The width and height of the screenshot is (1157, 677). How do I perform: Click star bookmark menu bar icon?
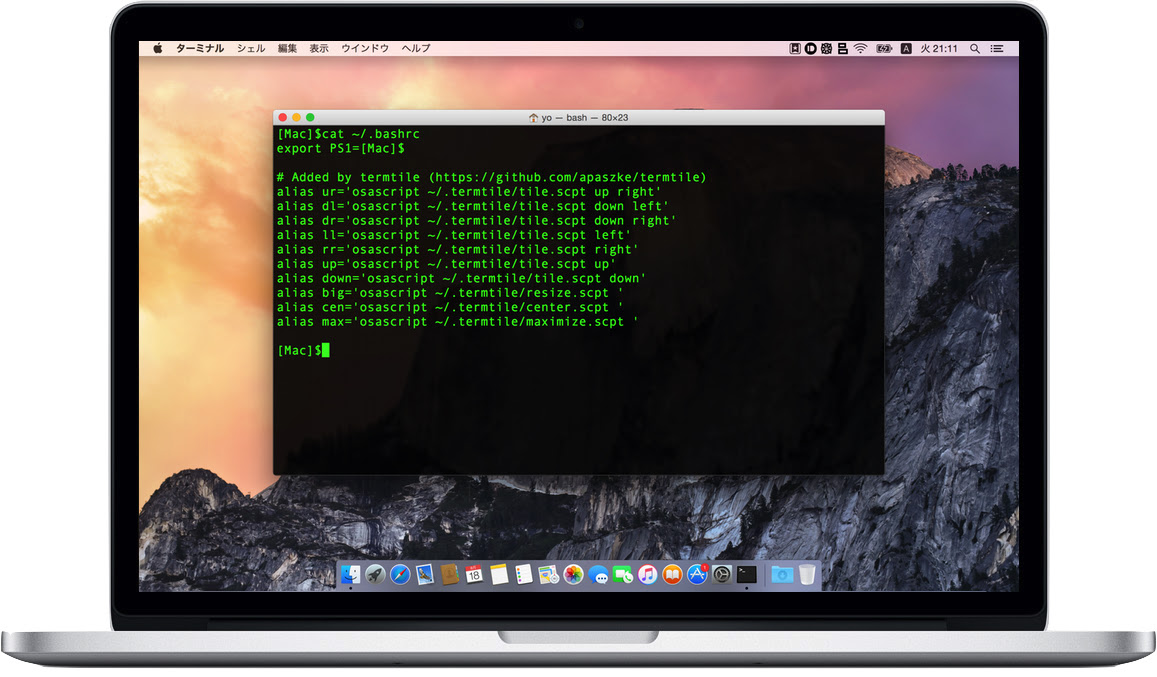(795, 48)
